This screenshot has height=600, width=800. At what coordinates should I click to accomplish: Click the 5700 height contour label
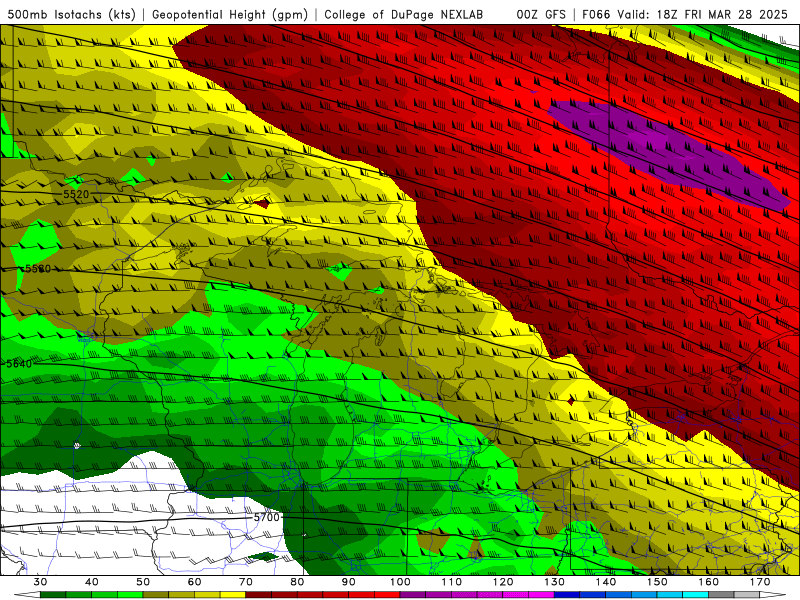point(267,517)
